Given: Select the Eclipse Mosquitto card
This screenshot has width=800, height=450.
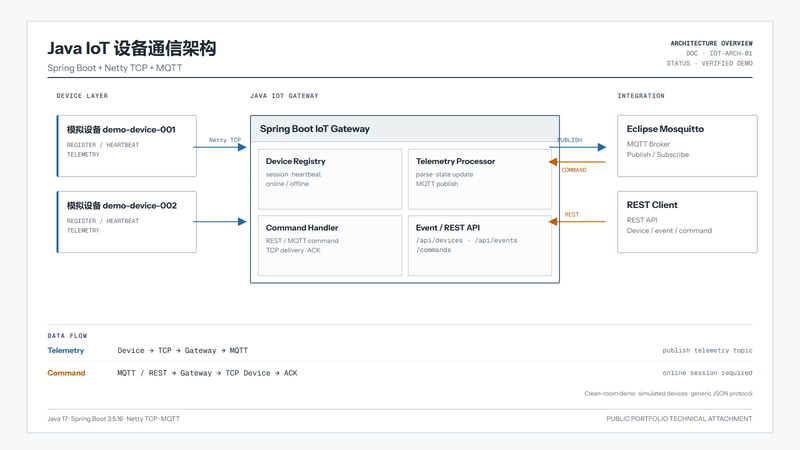Looking at the screenshot, I should coord(687,146).
